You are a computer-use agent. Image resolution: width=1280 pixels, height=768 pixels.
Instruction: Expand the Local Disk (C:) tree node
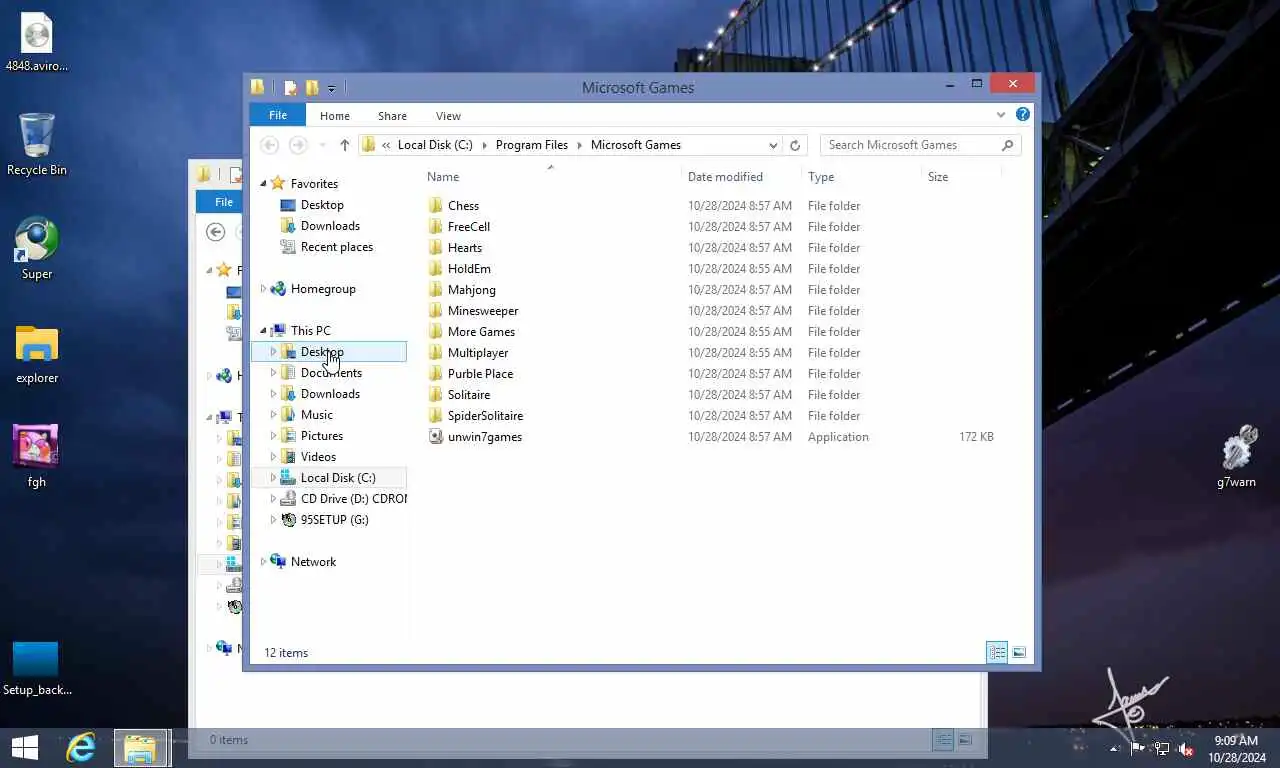273,478
